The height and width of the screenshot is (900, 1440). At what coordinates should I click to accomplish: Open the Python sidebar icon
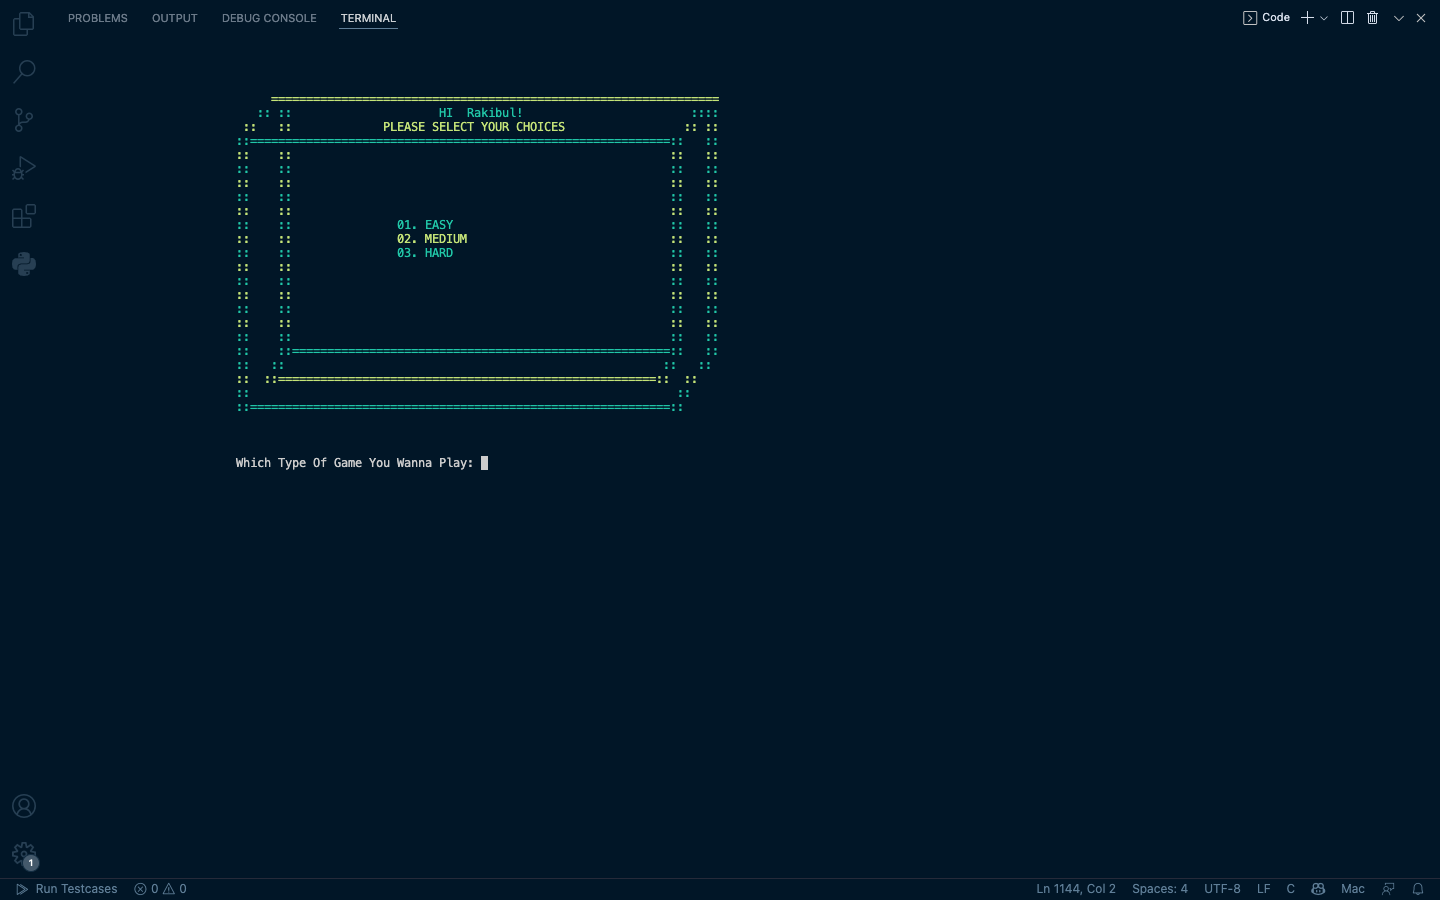point(24,264)
